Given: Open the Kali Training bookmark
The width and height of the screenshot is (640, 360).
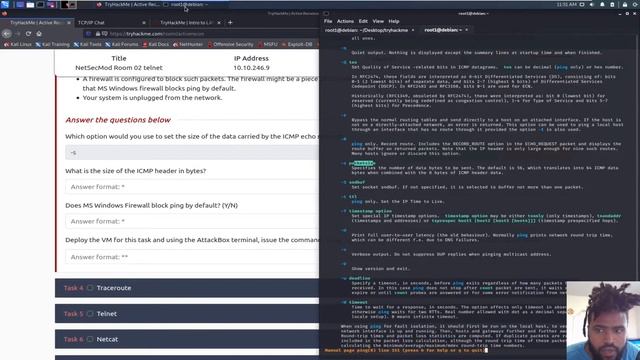Looking at the screenshot, I should (53, 44).
